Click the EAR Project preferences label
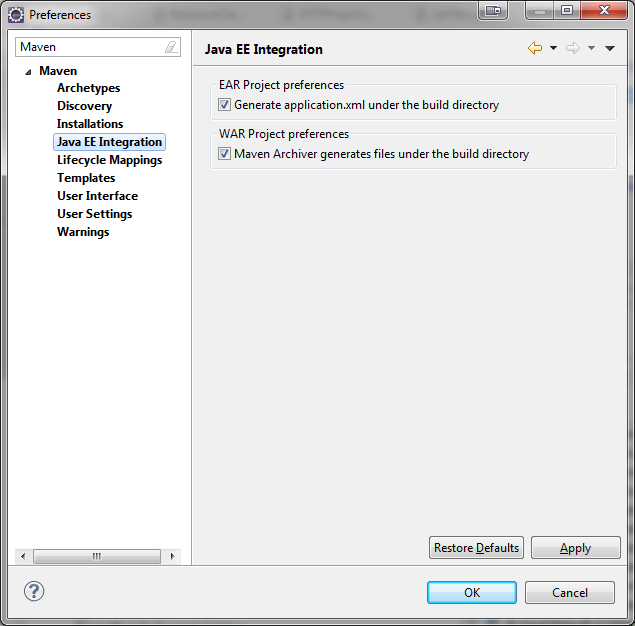Screen dimensions: 635x626 [x=281, y=85]
